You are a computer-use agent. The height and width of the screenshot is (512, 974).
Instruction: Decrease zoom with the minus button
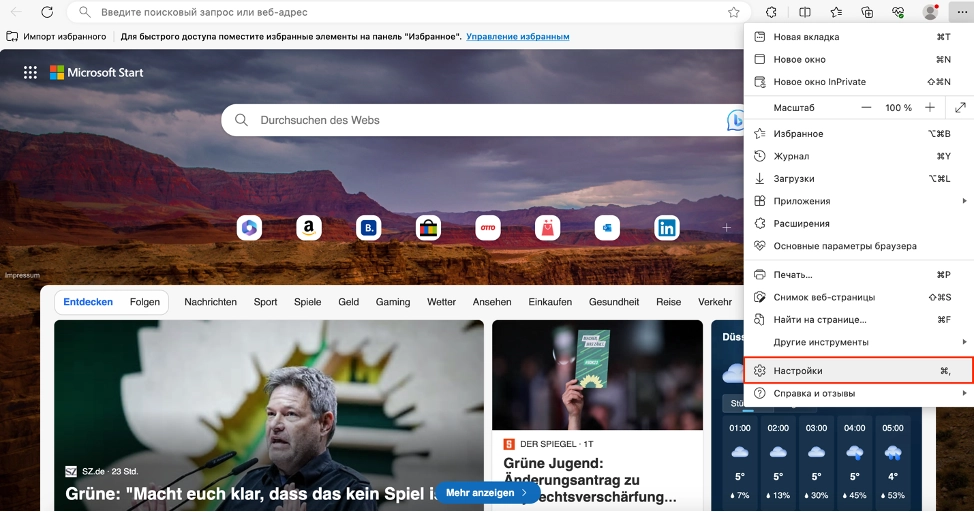point(866,107)
